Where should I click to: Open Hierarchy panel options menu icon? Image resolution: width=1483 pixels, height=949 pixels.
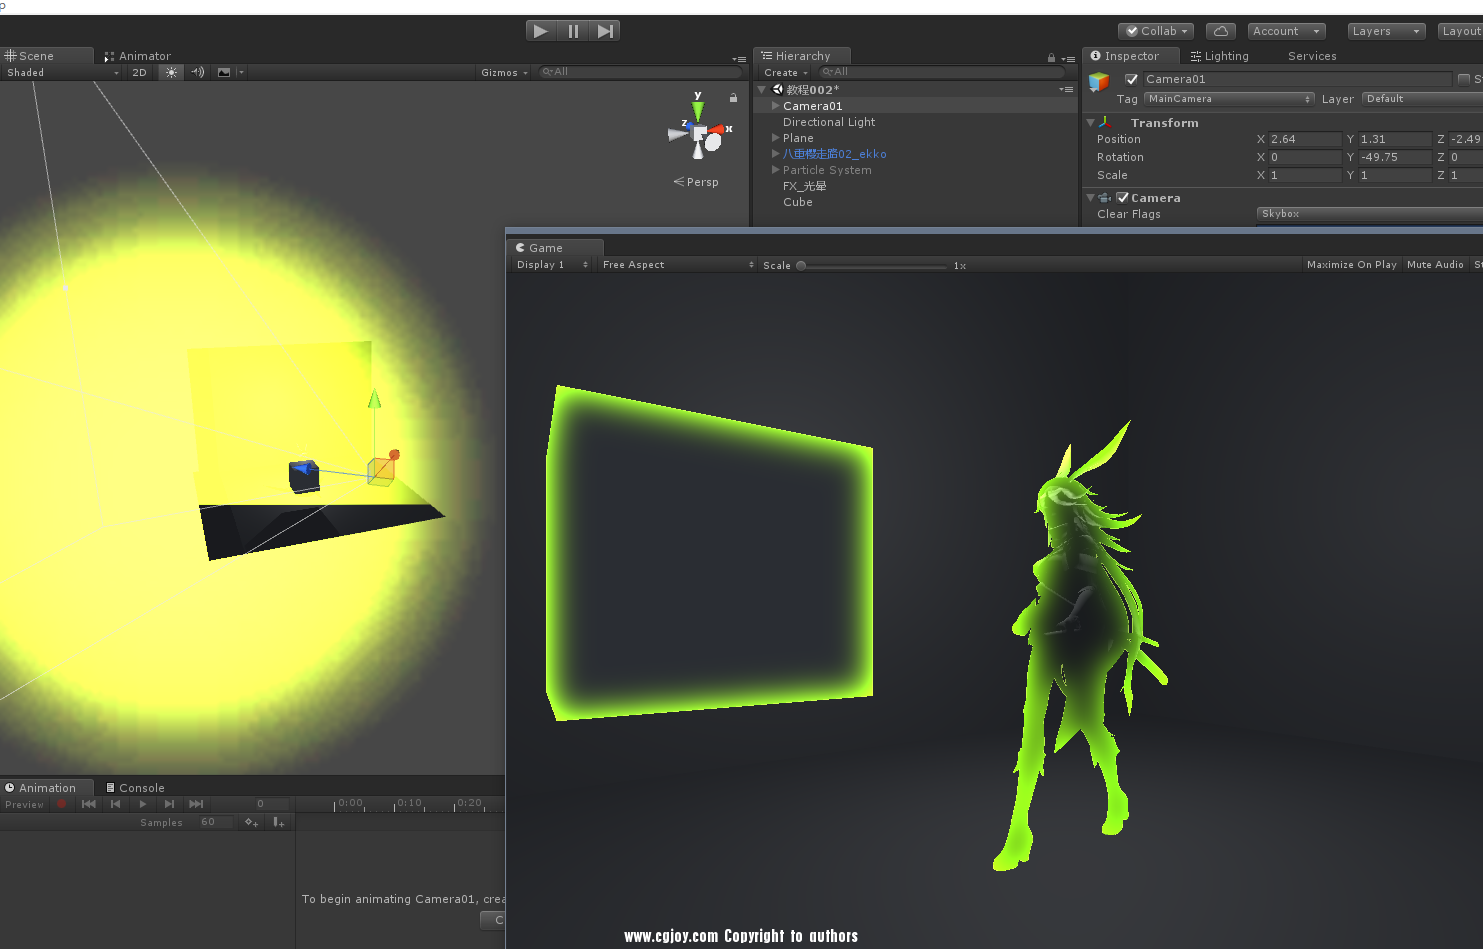click(1068, 59)
